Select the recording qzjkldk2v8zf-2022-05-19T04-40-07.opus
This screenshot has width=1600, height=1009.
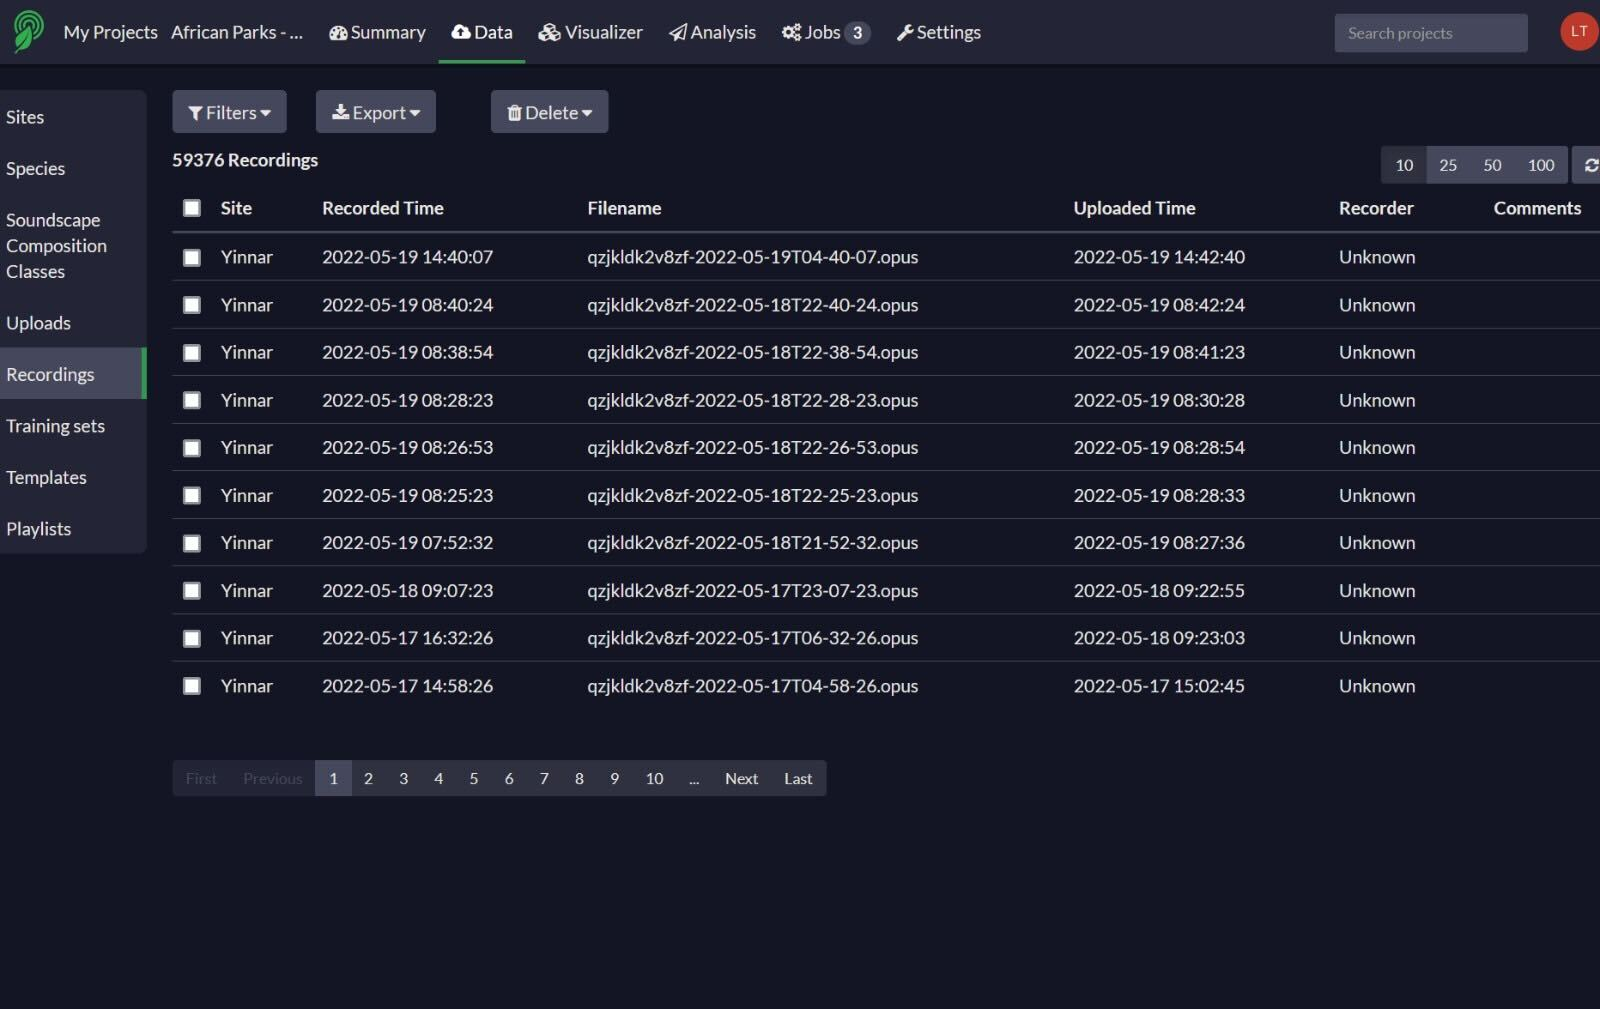pyautogui.click(x=191, y=256)
